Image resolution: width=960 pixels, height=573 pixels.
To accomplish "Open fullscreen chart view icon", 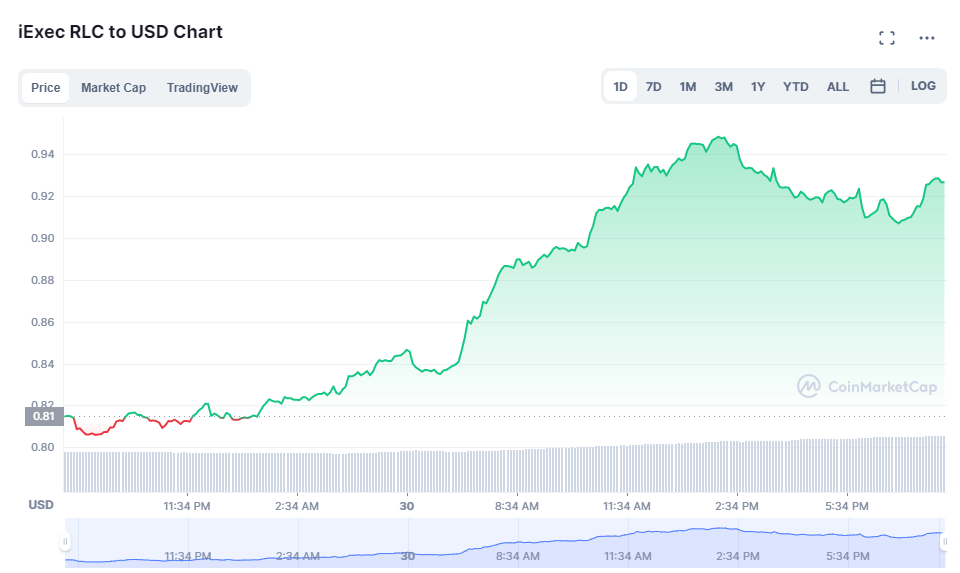I will [x=887, y=38].
